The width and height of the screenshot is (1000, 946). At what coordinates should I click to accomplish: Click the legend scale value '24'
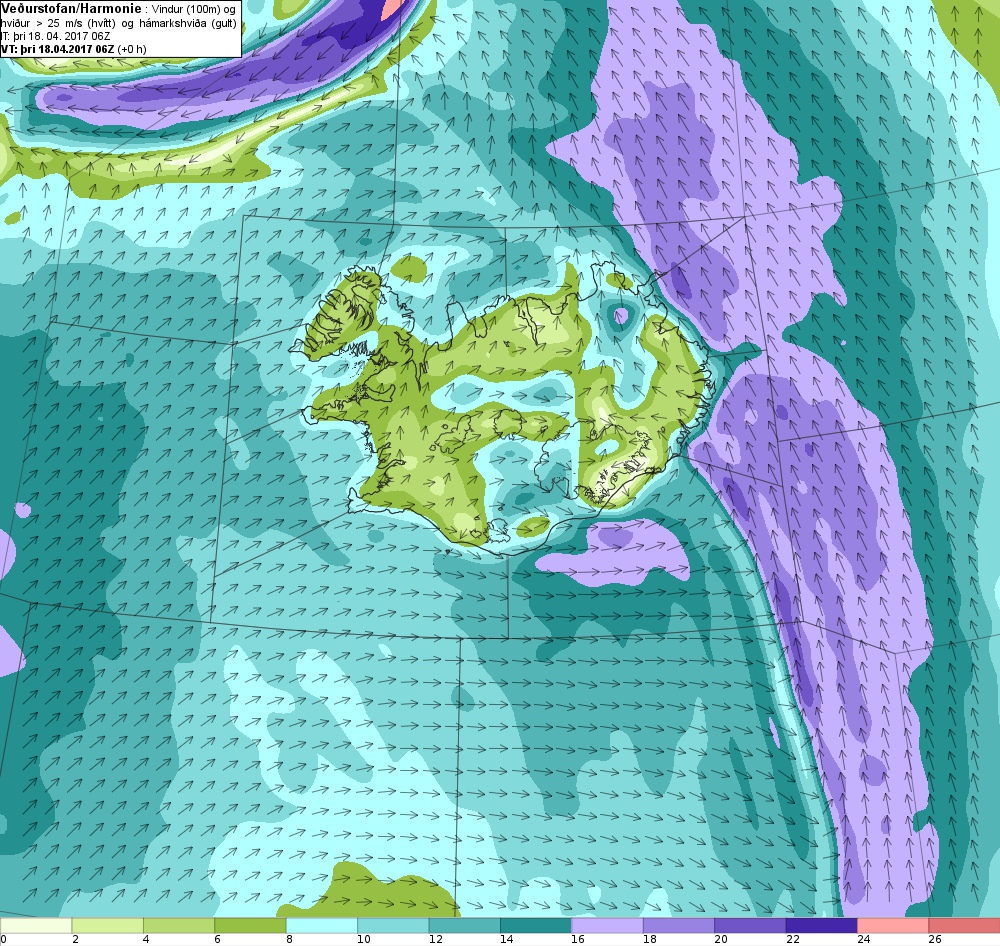[864, 939]
